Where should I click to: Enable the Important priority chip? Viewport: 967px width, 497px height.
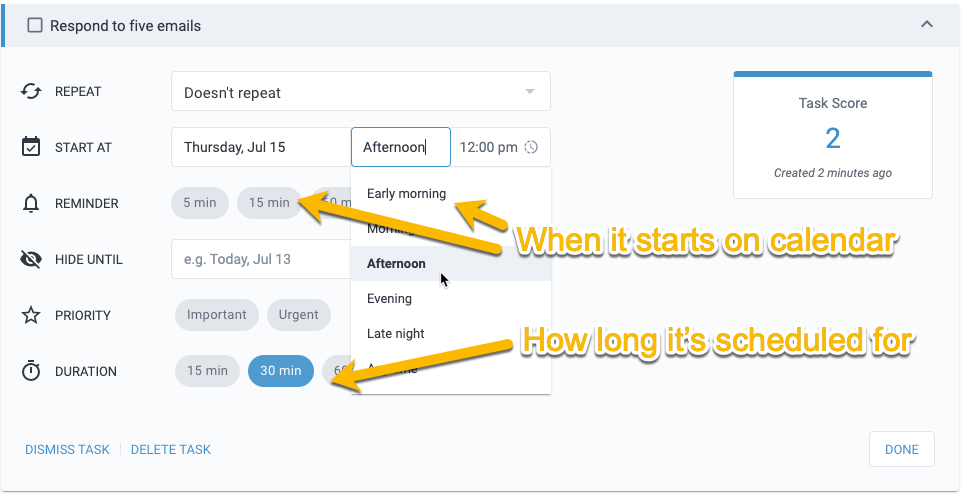point(216,314)
